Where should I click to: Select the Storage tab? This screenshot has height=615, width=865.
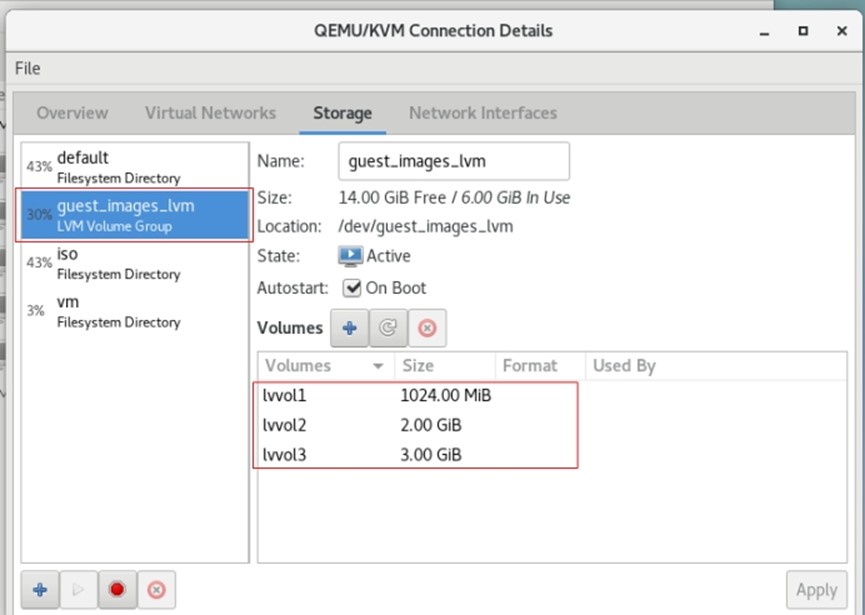coord(343,113)
